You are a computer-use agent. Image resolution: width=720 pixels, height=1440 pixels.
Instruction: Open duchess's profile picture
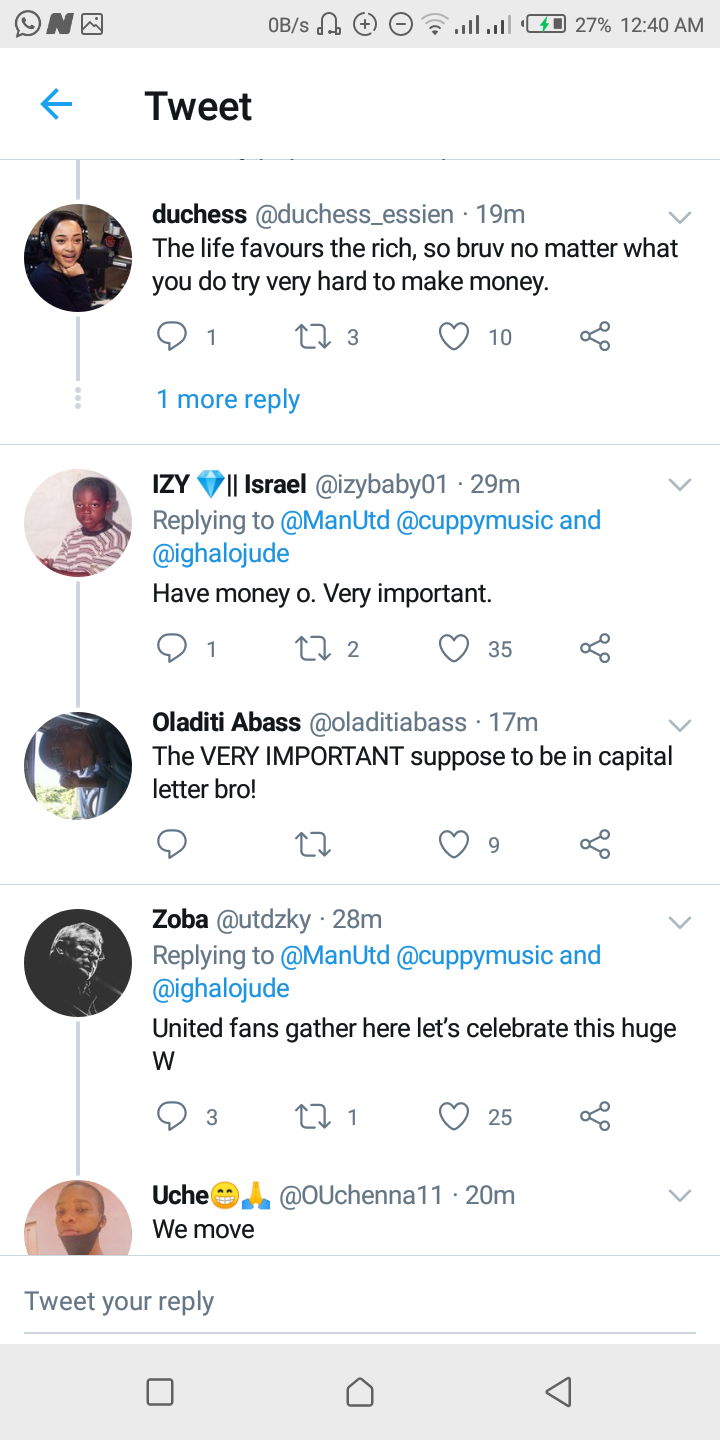[x=78, y=258]
